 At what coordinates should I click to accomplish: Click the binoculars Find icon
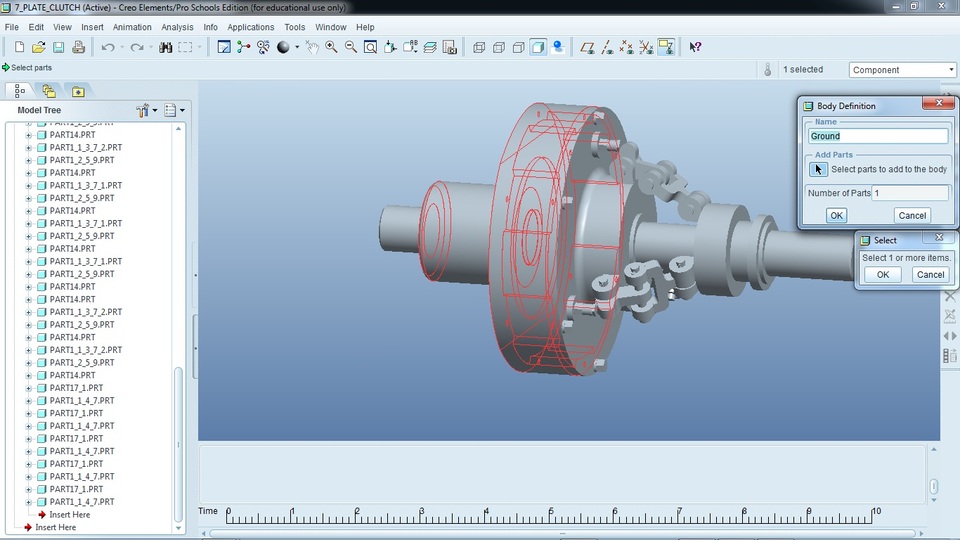click(x=166, y=47)
